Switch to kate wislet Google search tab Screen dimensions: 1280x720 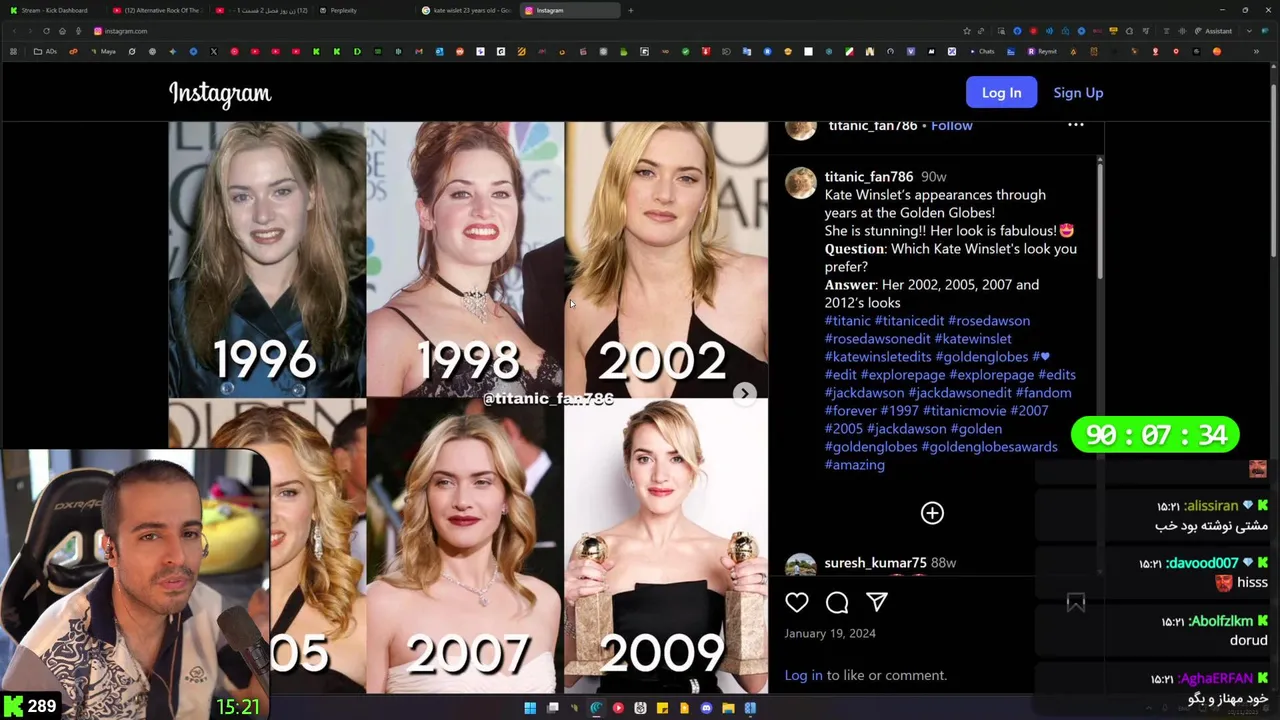coord(466,10)
